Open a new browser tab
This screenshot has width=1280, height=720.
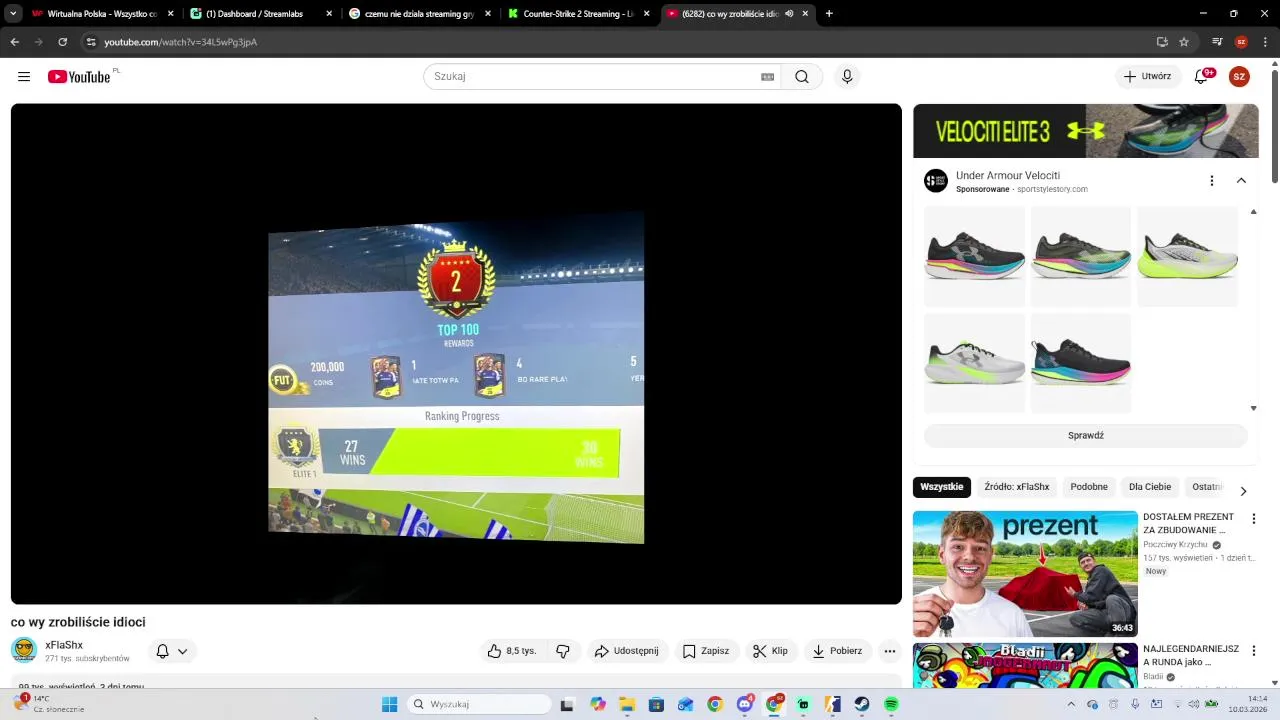(x=829, y=14)
